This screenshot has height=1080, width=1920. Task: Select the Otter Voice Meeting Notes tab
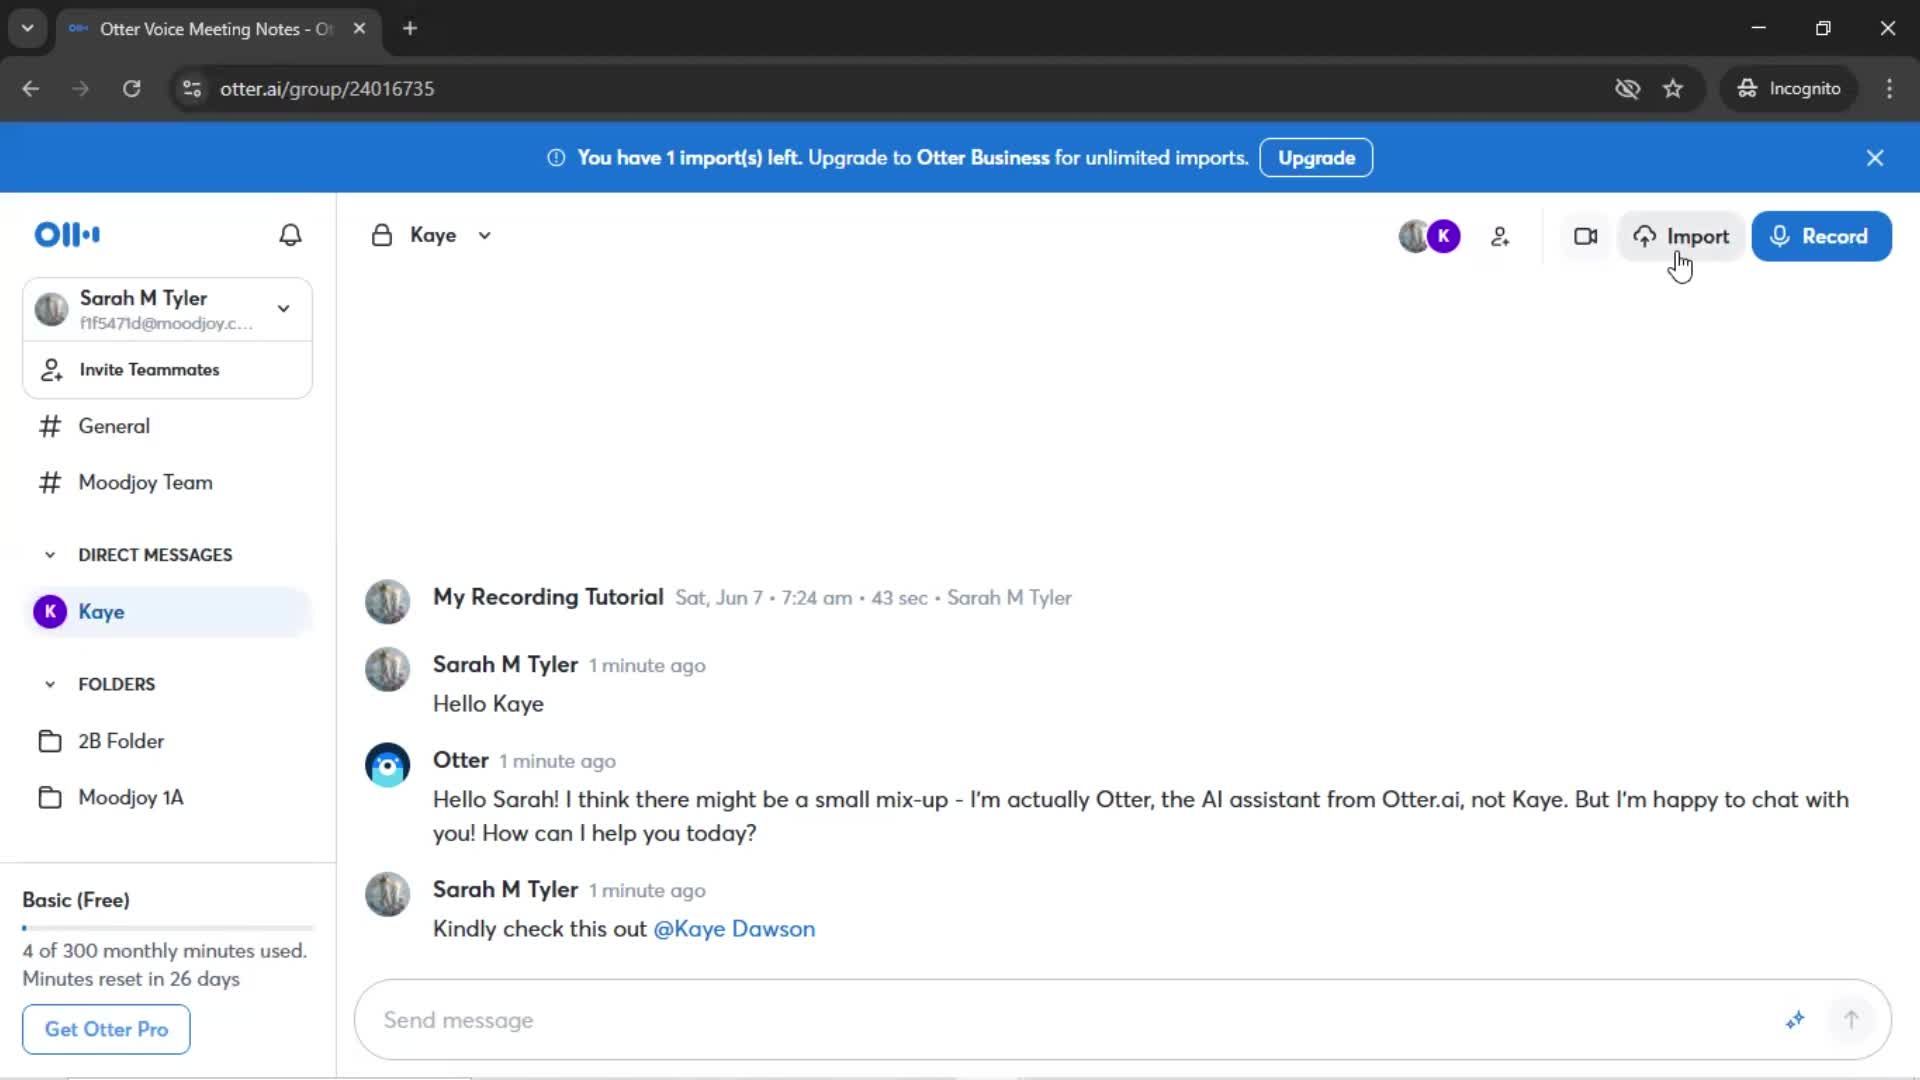(x=215, y=29)
